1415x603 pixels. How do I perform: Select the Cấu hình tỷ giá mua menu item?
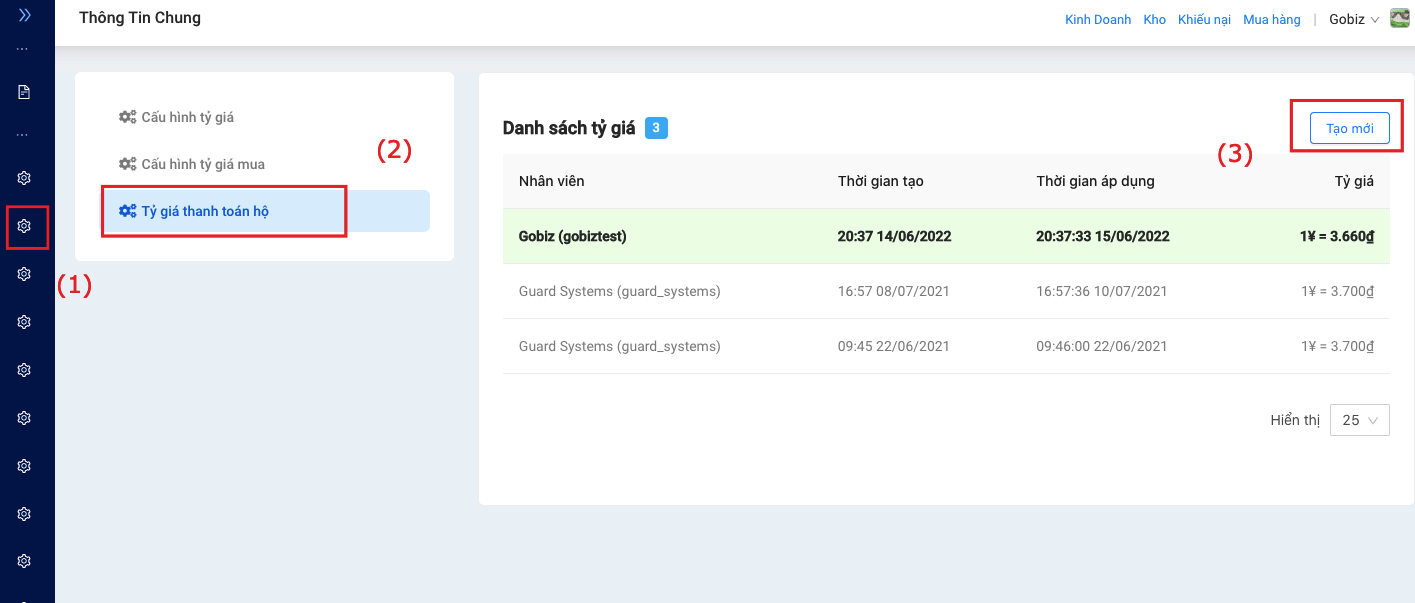click(203, 164)
